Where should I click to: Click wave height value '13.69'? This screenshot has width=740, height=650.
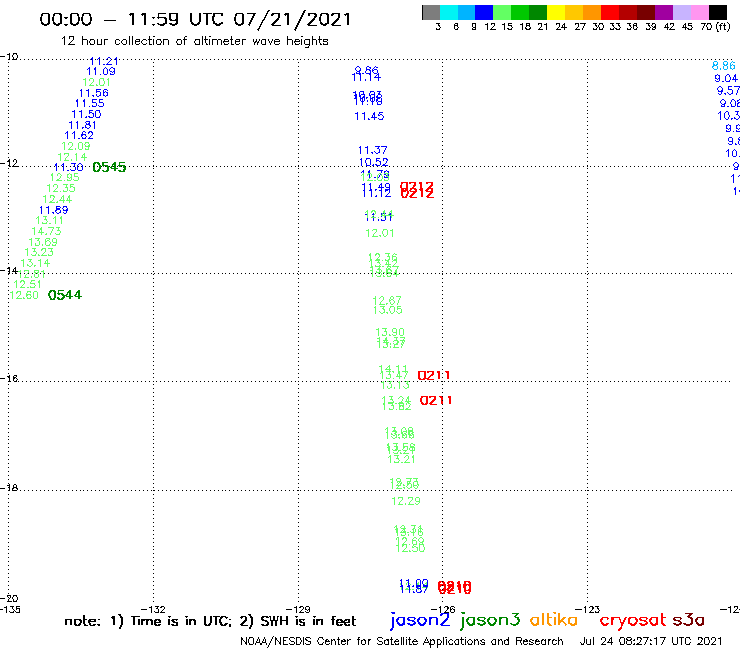tap(43, 242)
